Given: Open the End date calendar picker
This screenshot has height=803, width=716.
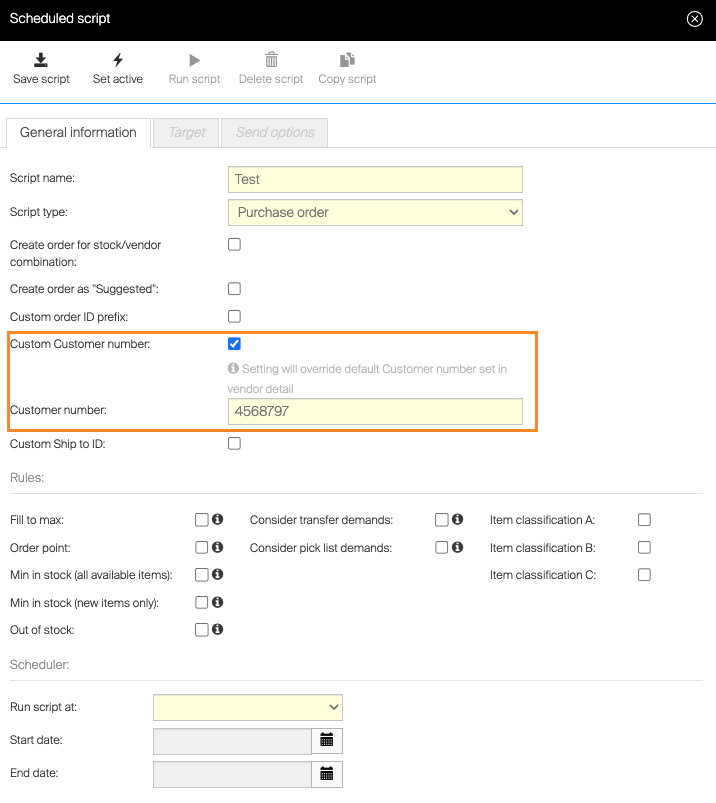Looking at the screenshot, I should pos(327,774).
